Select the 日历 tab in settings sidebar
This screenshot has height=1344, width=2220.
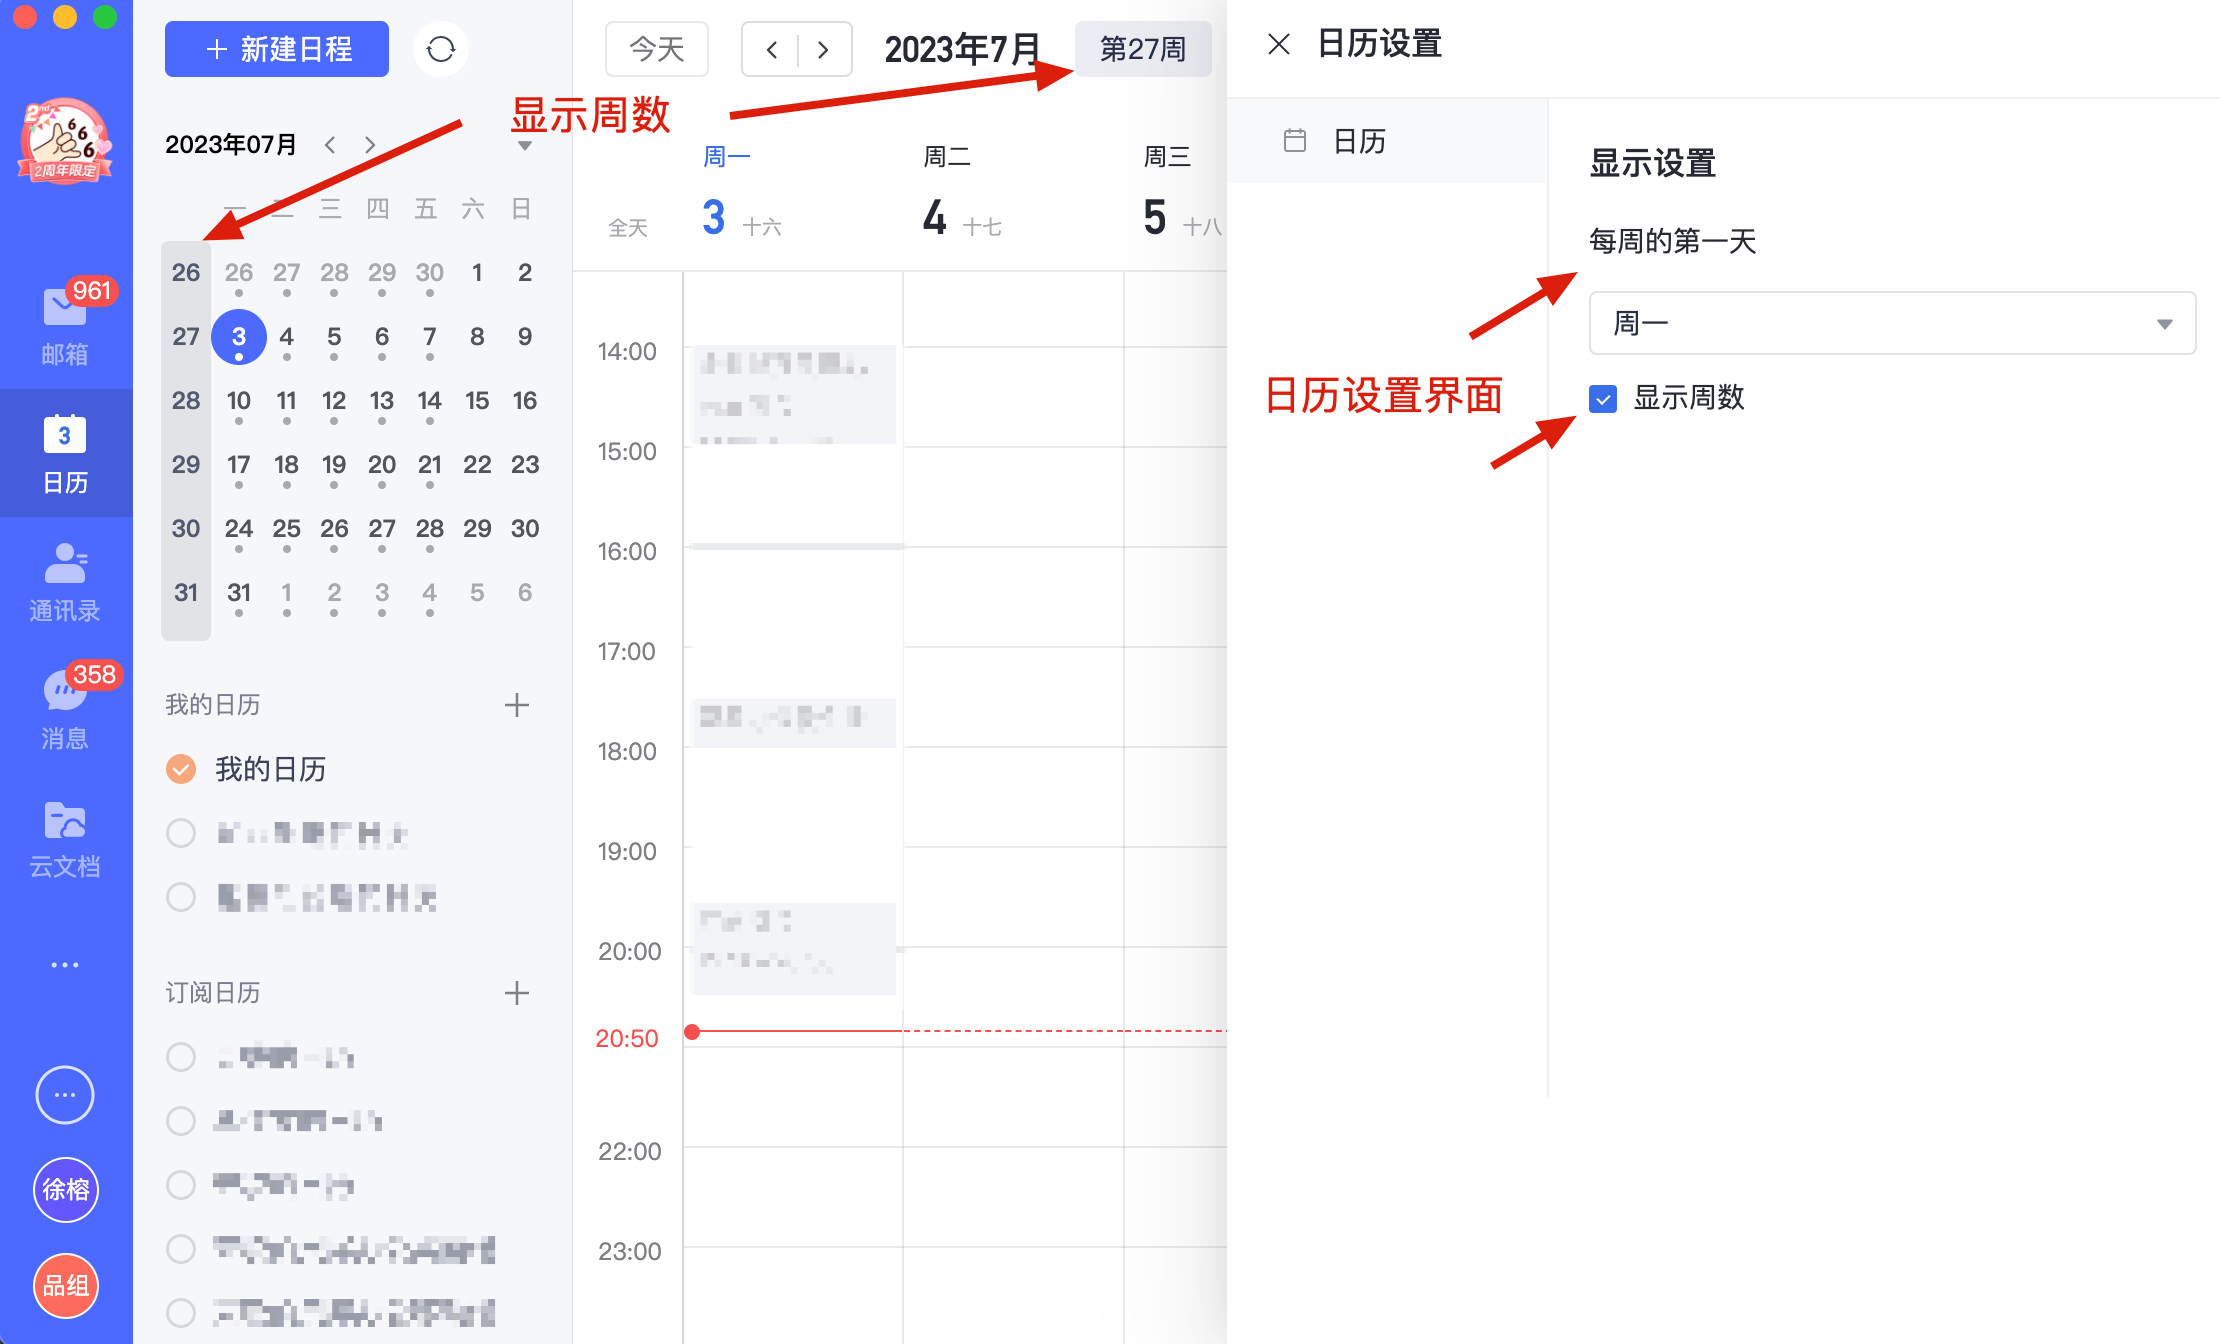point(1387,141)
